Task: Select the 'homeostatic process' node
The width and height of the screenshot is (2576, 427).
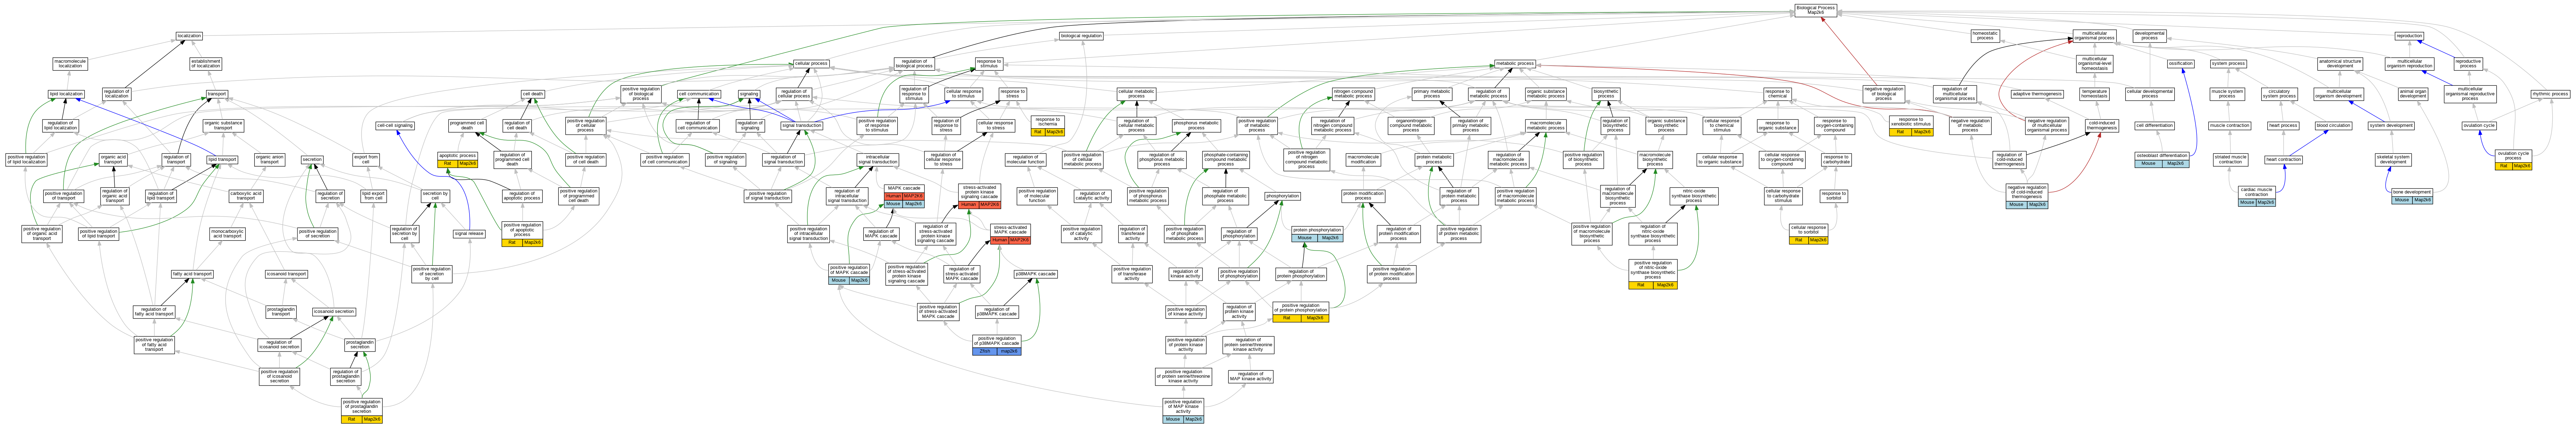Action: [1985, 36]
